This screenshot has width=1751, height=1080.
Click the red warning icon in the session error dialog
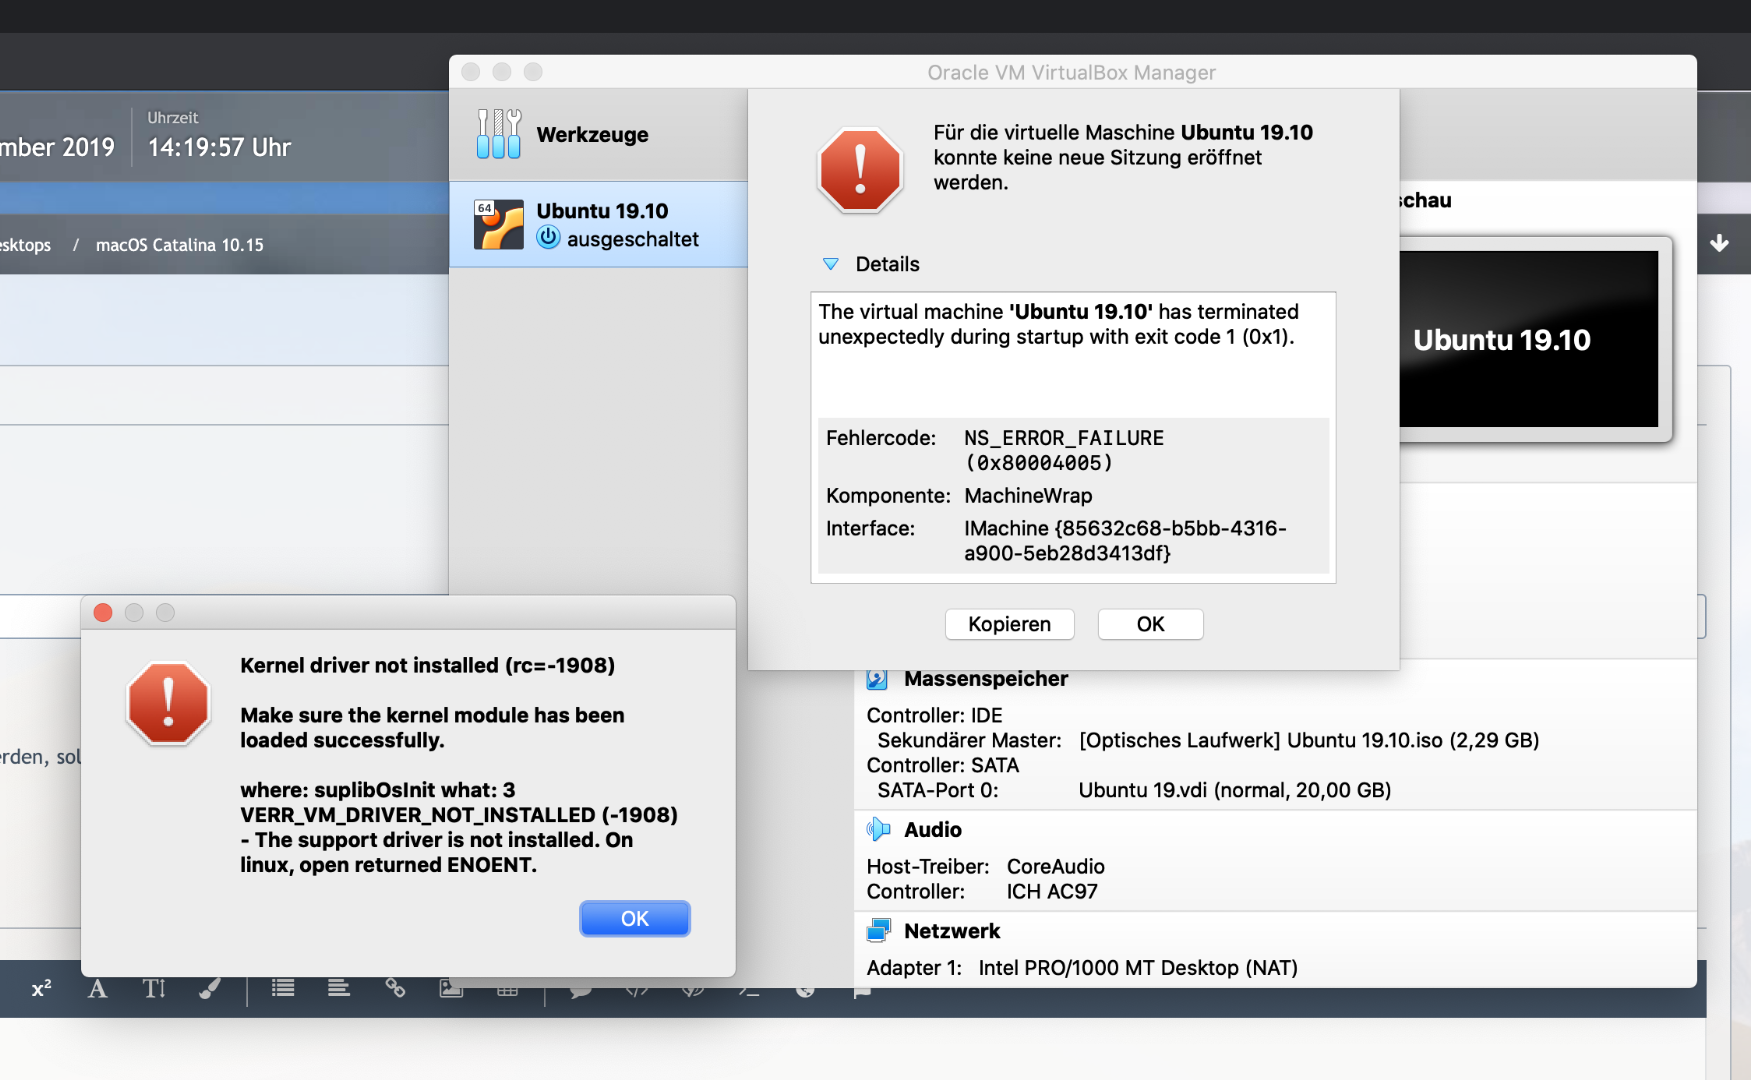(860, 170)
